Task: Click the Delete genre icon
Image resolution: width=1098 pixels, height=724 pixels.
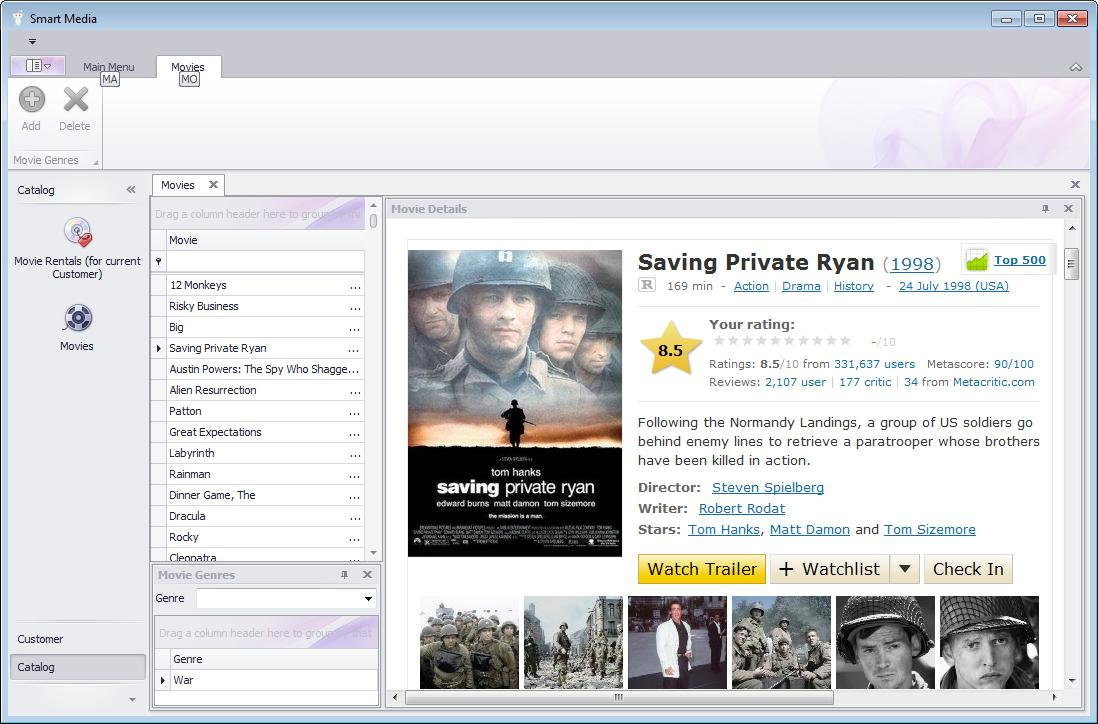Action: [76, 99]
